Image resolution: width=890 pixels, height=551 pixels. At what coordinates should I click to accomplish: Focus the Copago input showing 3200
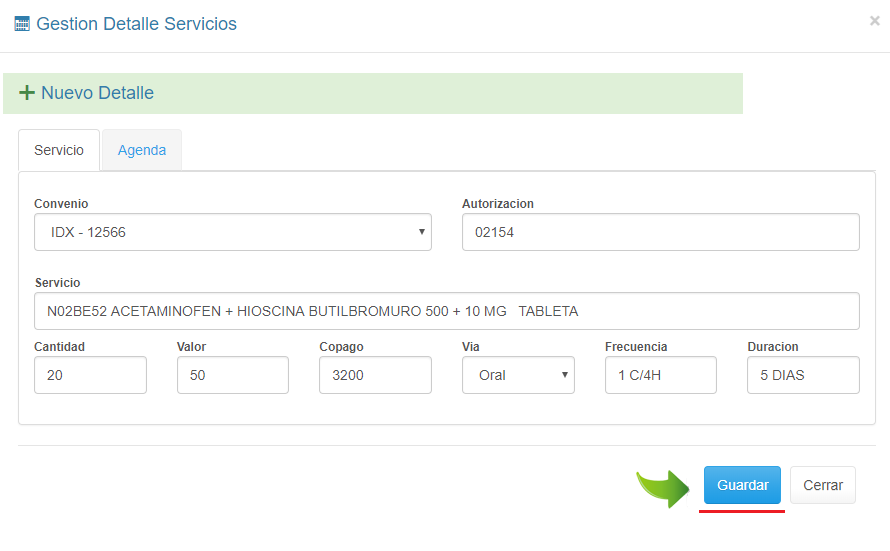[375, 375]
